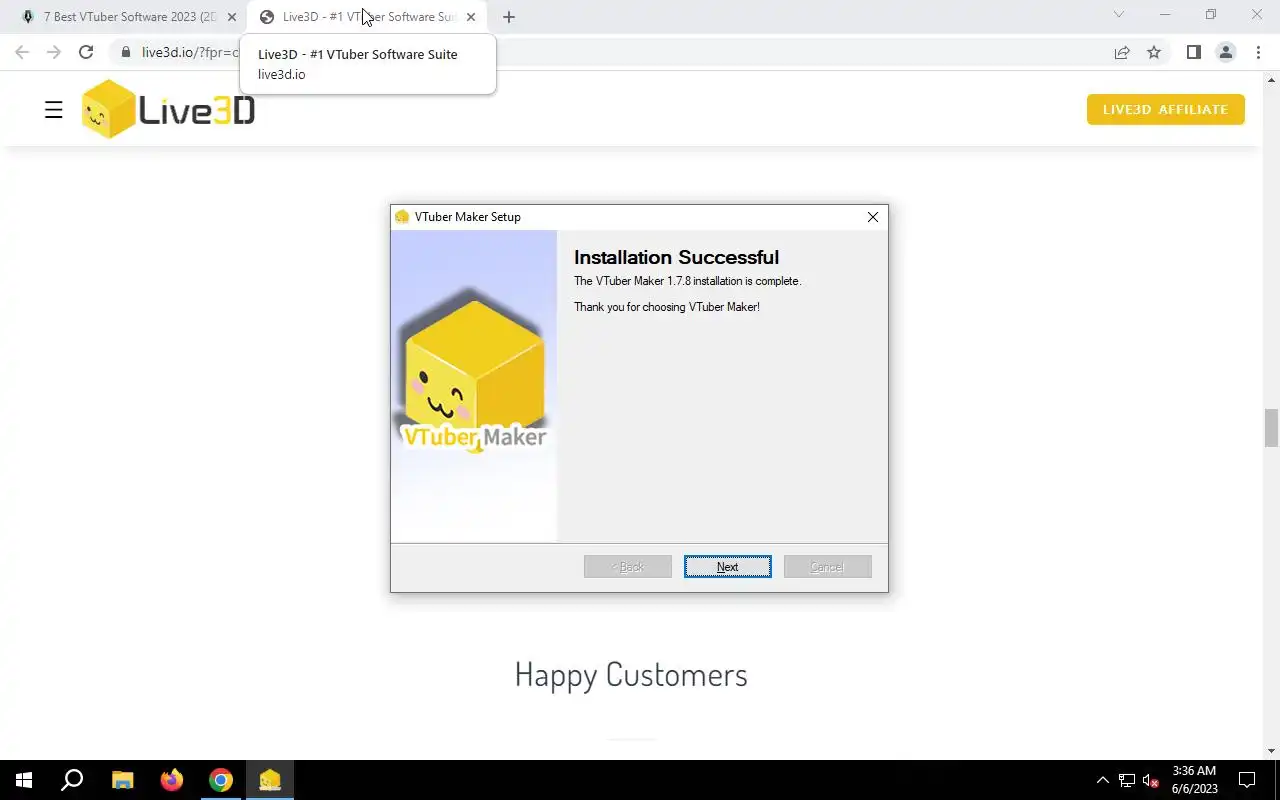Screen dimensions: 1280x800
Task: Select the Live3D browser tab
Action: (368, 17)
